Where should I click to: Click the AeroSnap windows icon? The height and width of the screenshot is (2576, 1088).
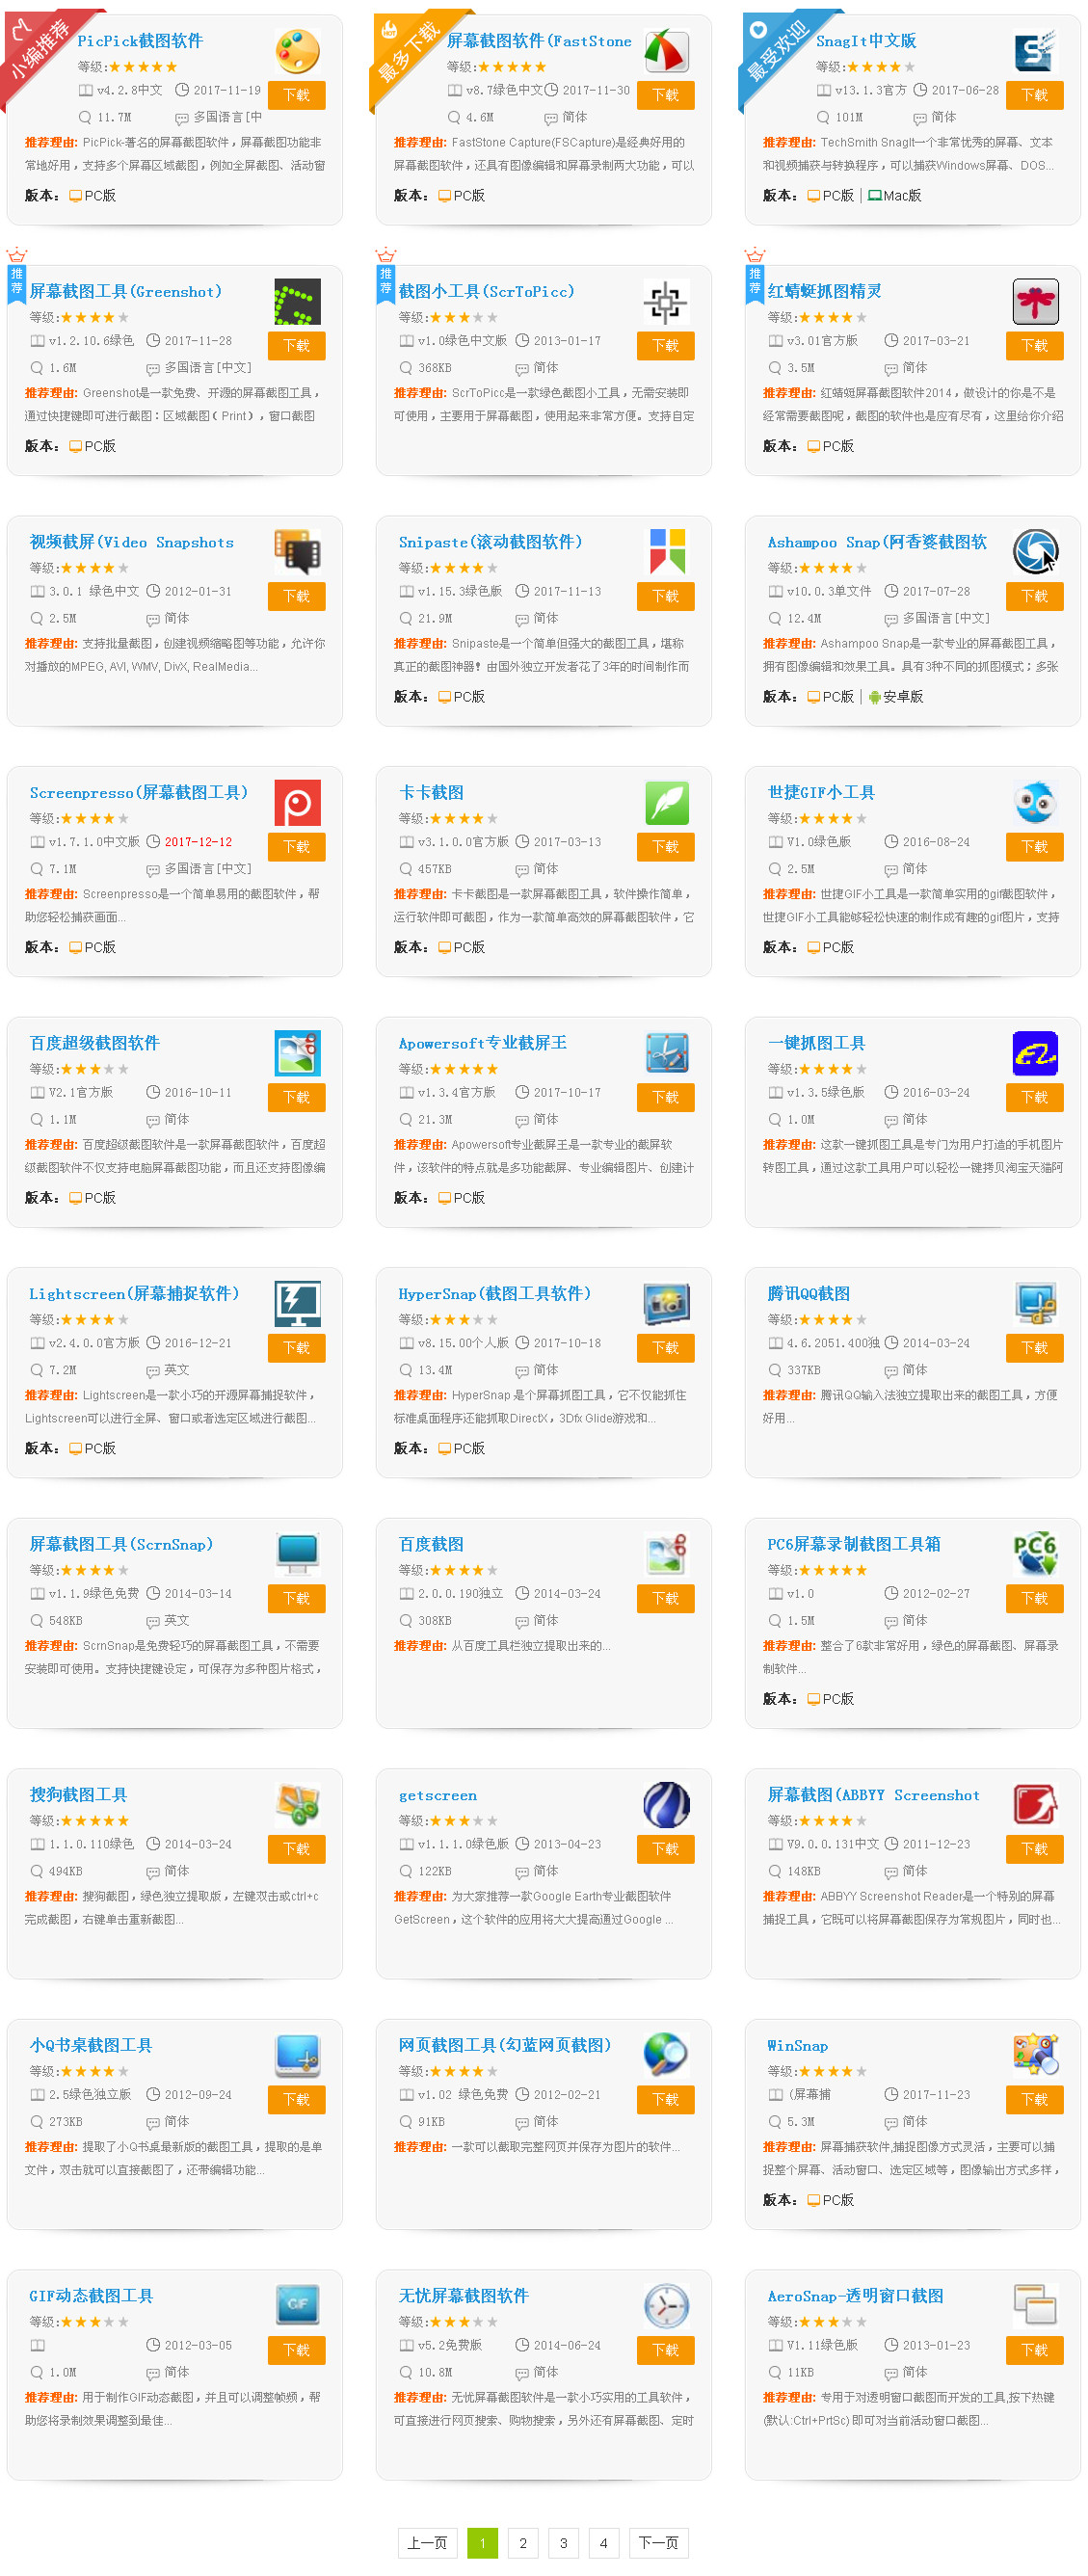click(x=1035, y=2307)
